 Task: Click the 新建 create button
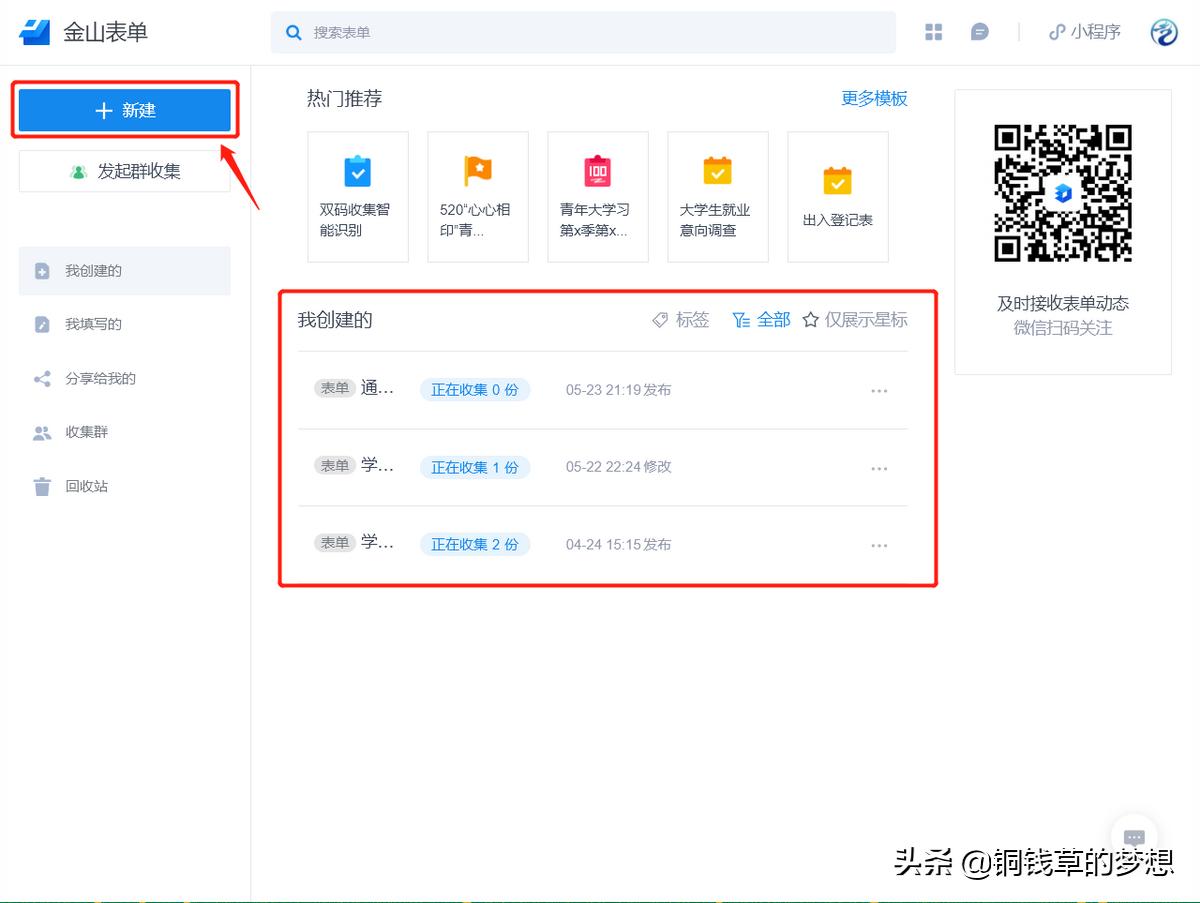tap(125, 110)
